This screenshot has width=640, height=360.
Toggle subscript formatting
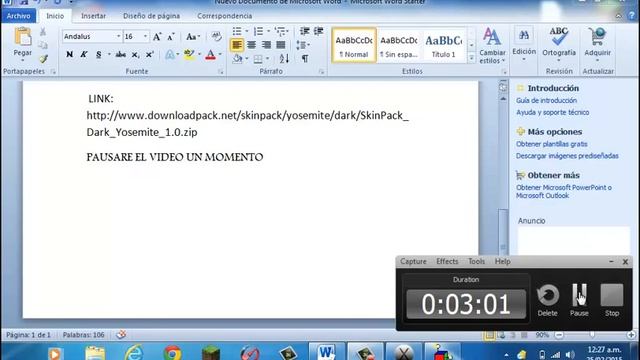coord(135,55)
